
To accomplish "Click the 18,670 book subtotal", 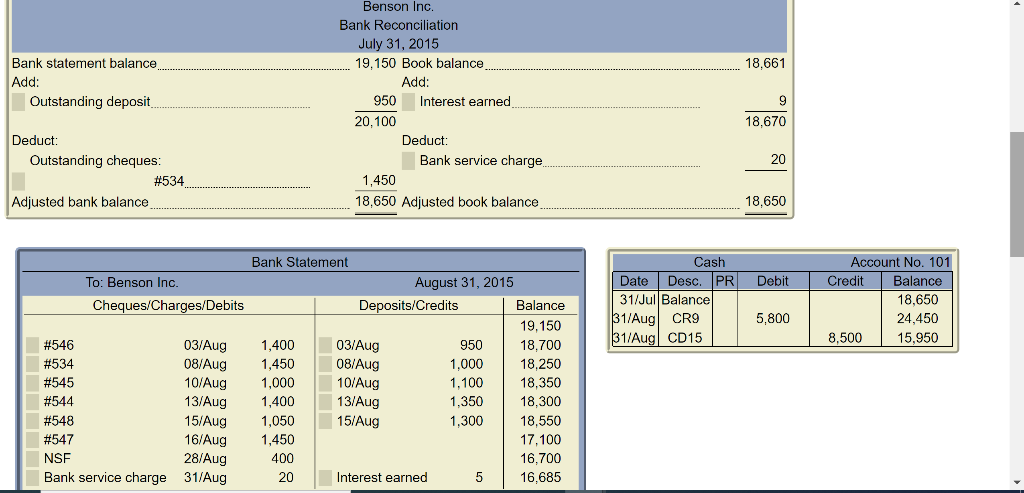I will pyautogui.click(x=765, y=121).
